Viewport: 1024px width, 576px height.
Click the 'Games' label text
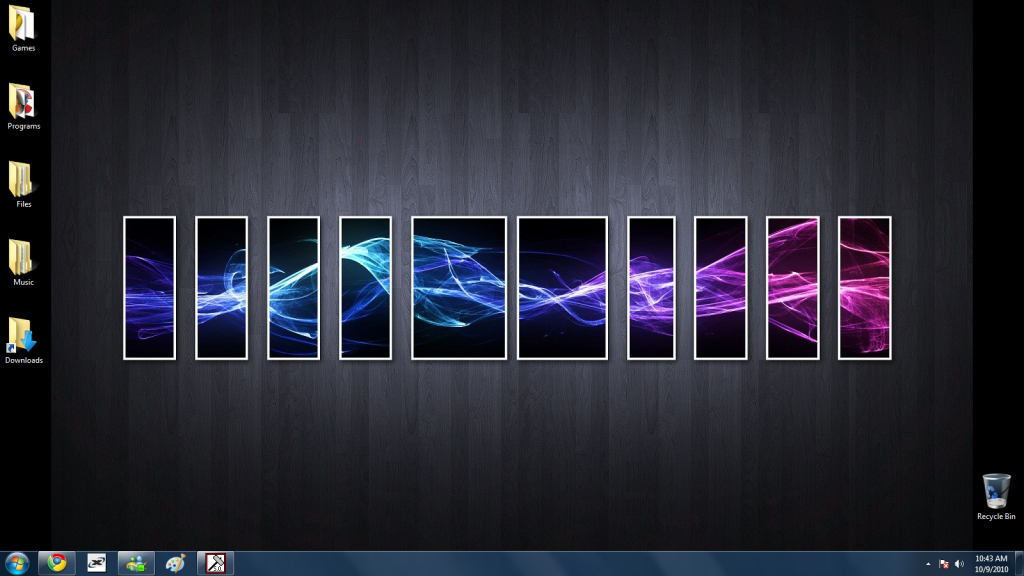[x=24, y=48]
